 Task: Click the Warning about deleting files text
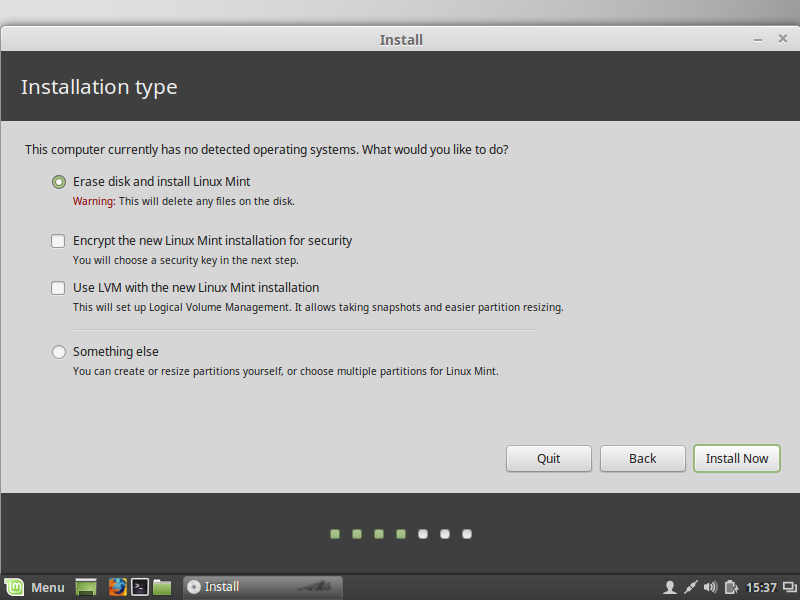click(184, 202)
